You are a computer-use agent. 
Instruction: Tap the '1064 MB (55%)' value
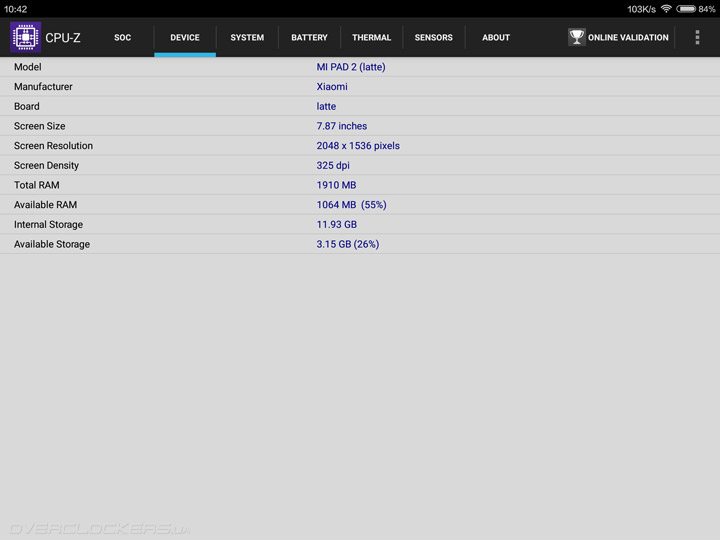pos(351,205)
